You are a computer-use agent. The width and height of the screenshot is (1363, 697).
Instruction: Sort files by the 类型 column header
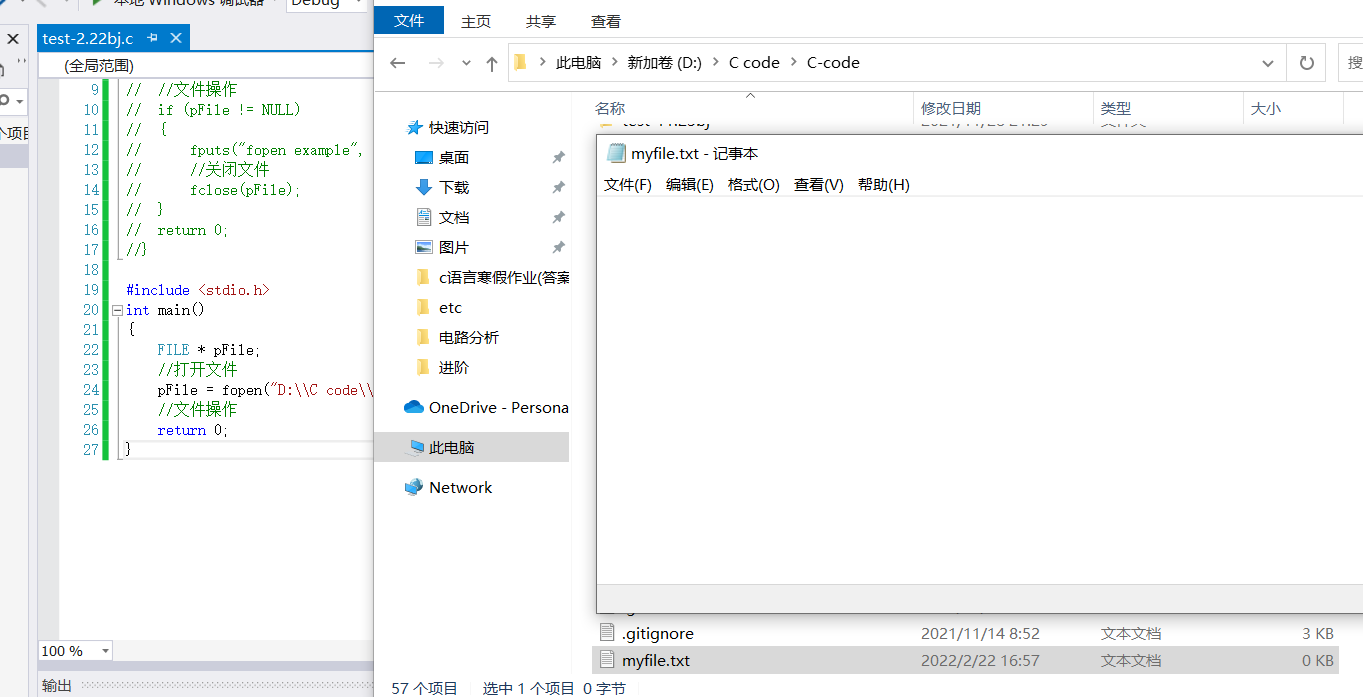pyautogui.click(x=1116, y=108)
